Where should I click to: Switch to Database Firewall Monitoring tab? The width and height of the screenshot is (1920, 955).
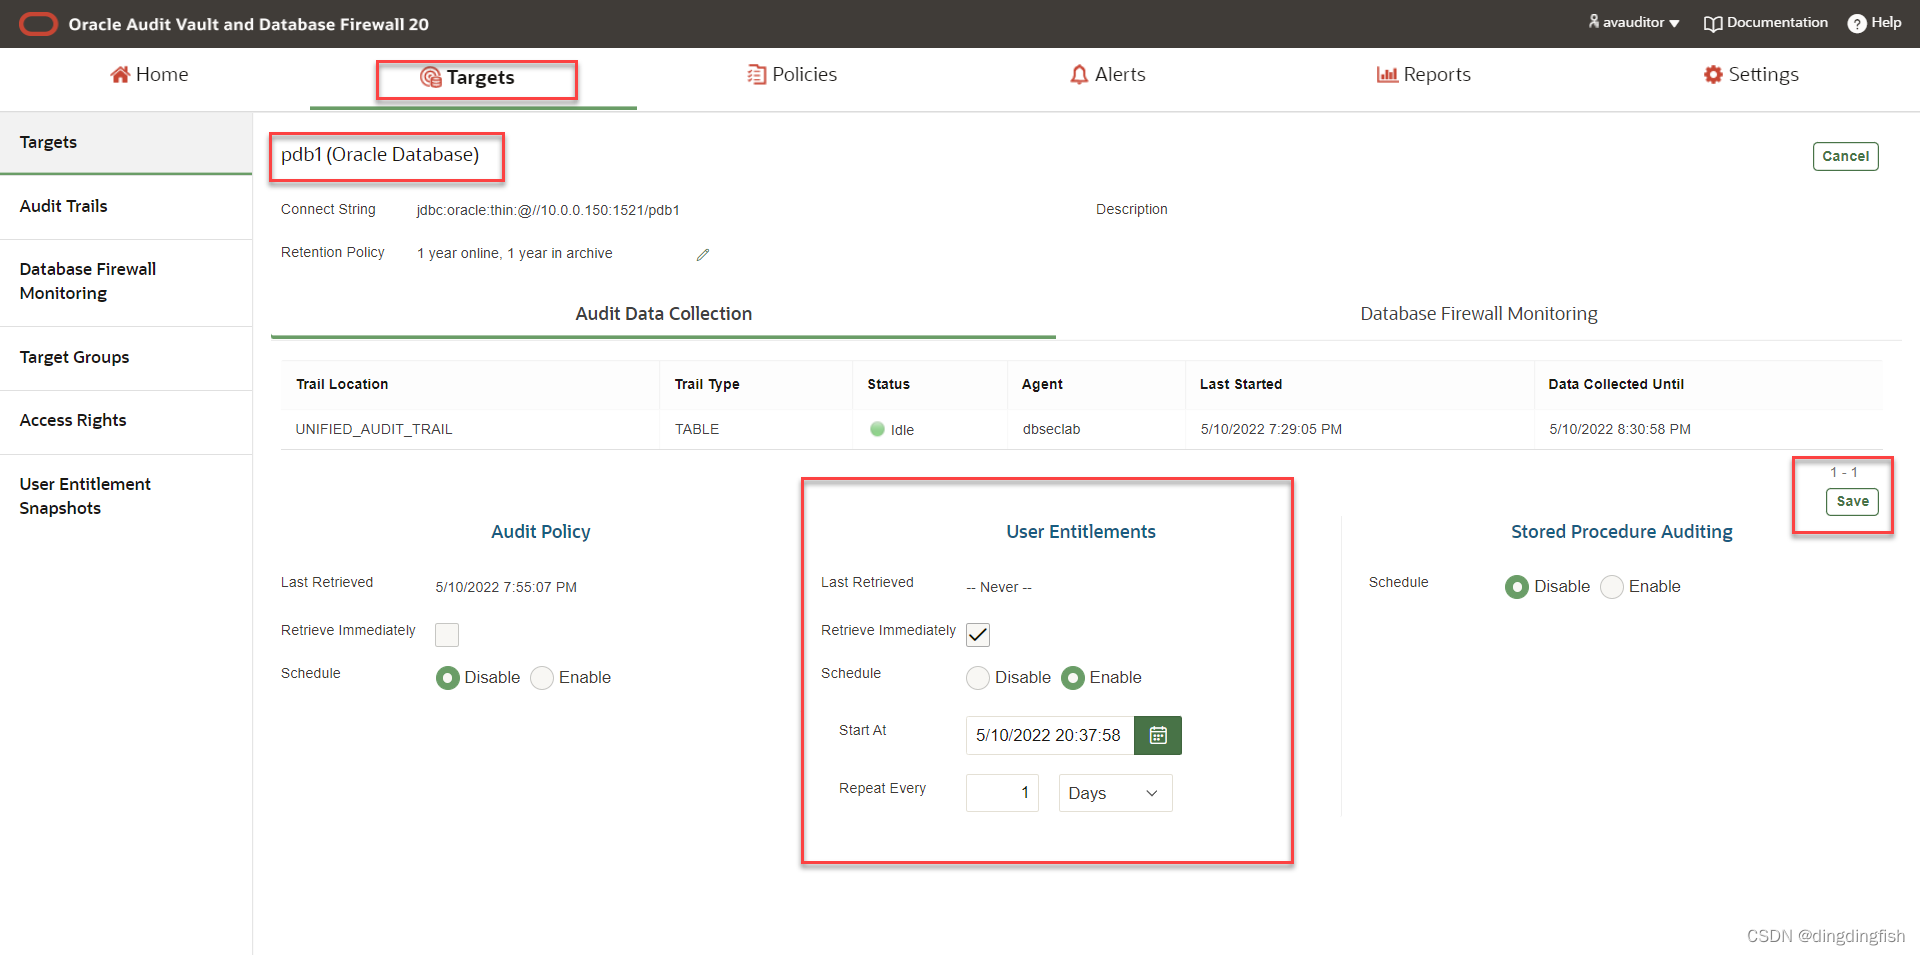1478,315
